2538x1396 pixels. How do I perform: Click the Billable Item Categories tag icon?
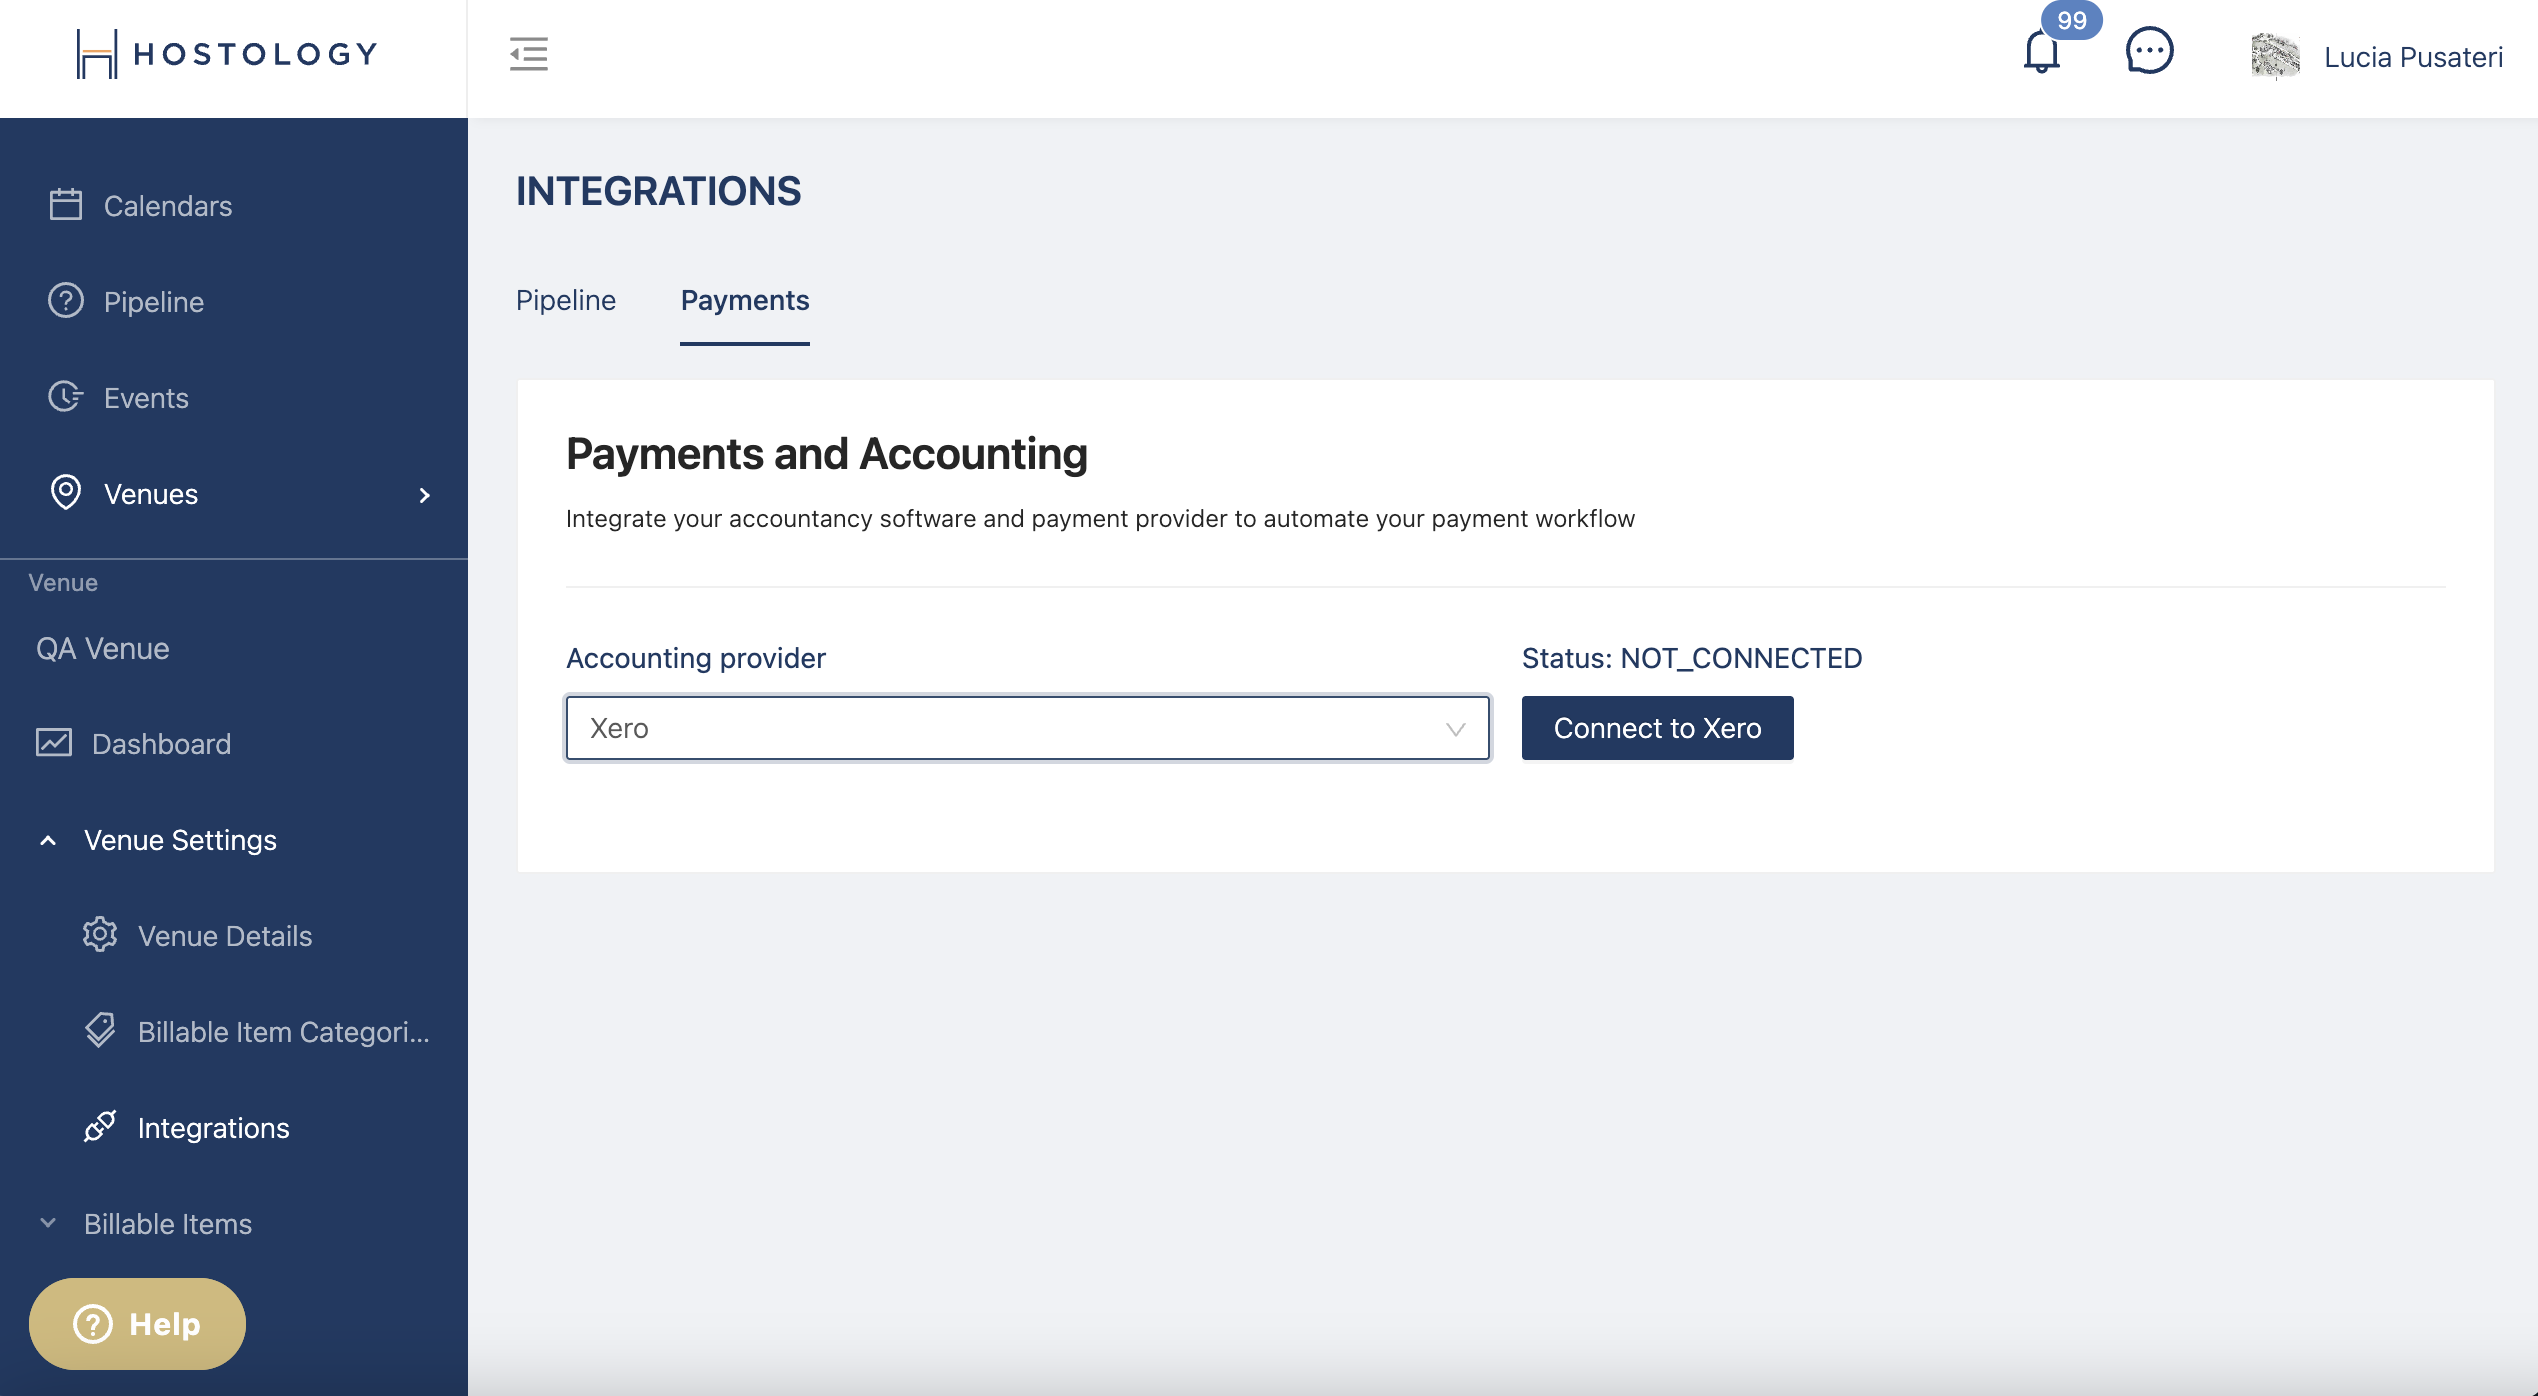point(100,1031)
